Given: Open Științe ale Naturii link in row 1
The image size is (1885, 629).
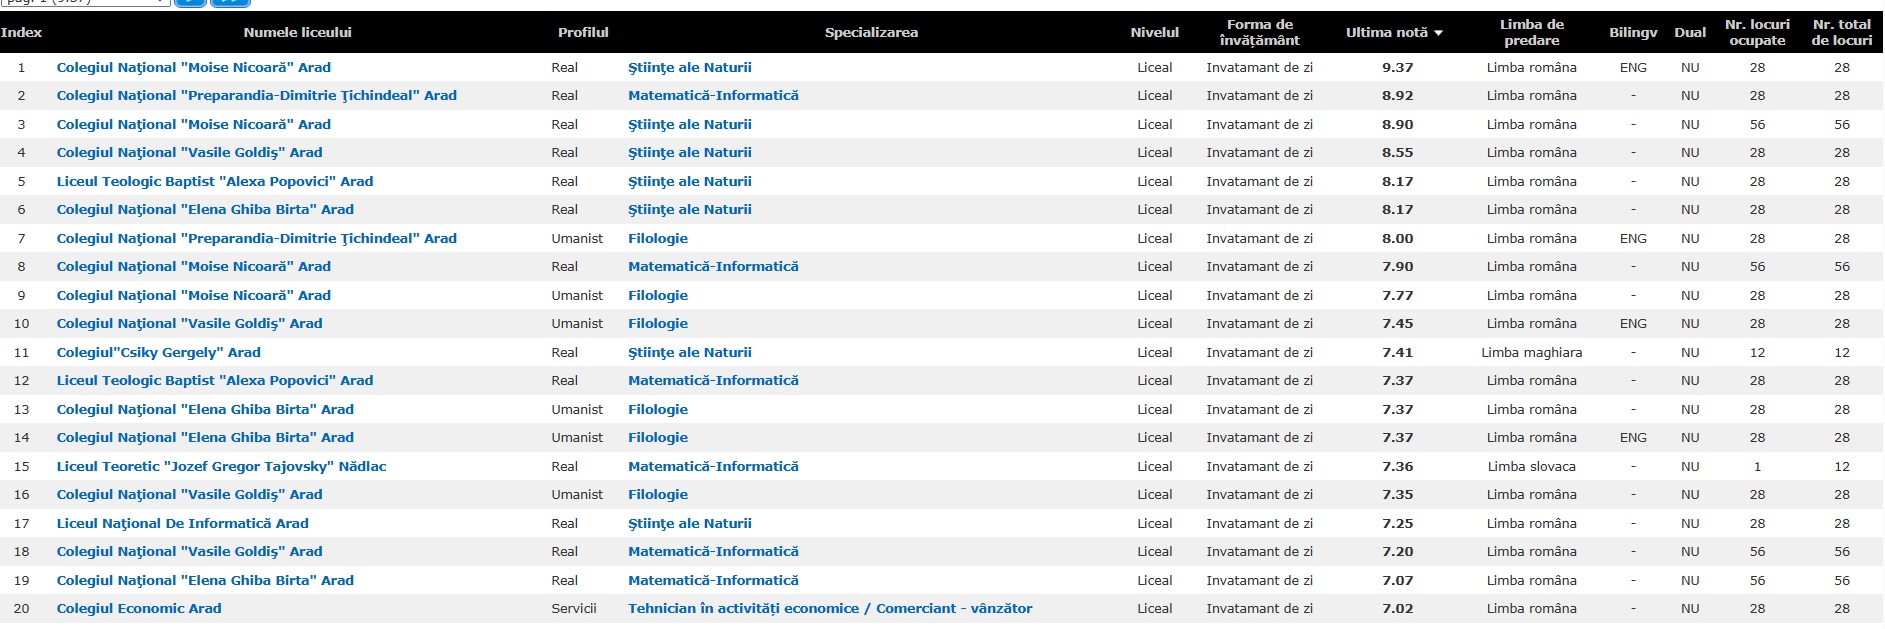Looking at the screenshot, I should click(690, 67).
